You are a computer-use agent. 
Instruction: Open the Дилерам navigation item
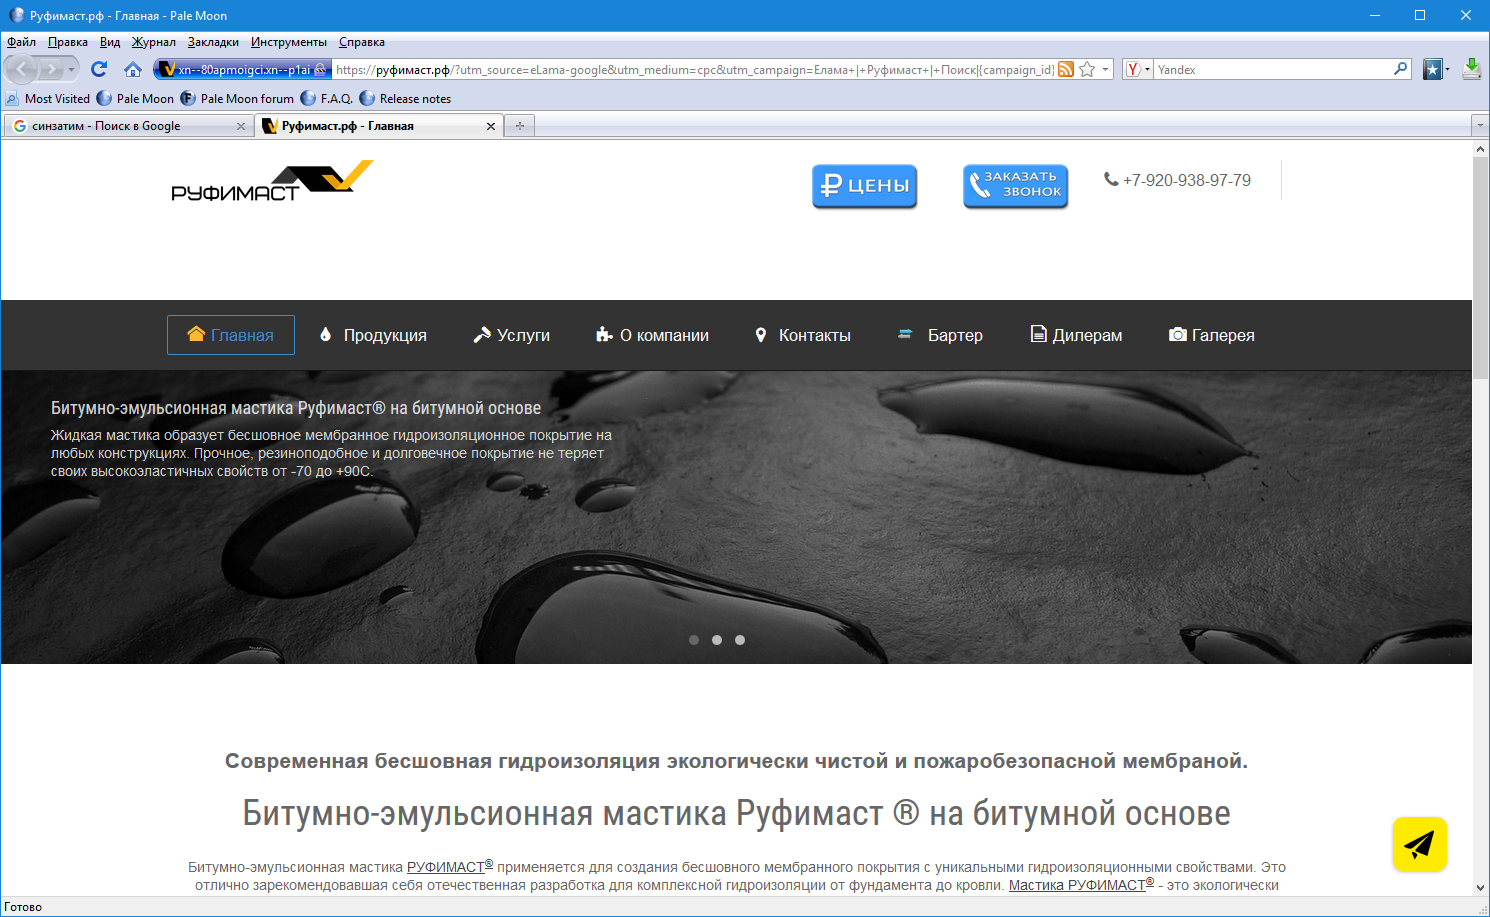click(1076, 335)
